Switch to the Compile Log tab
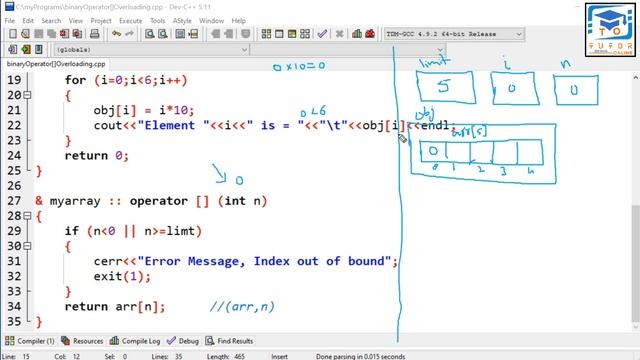This screenshot has width=640, height=360. 135,341
